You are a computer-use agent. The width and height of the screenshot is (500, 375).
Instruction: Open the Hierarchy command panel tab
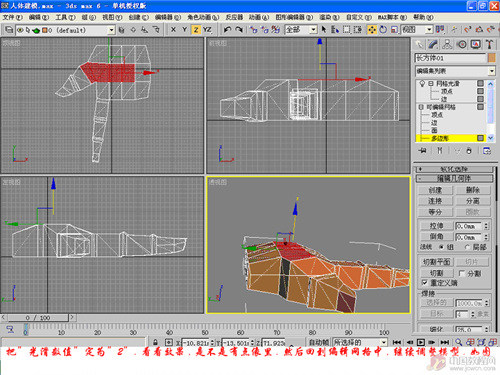[447, 44]
